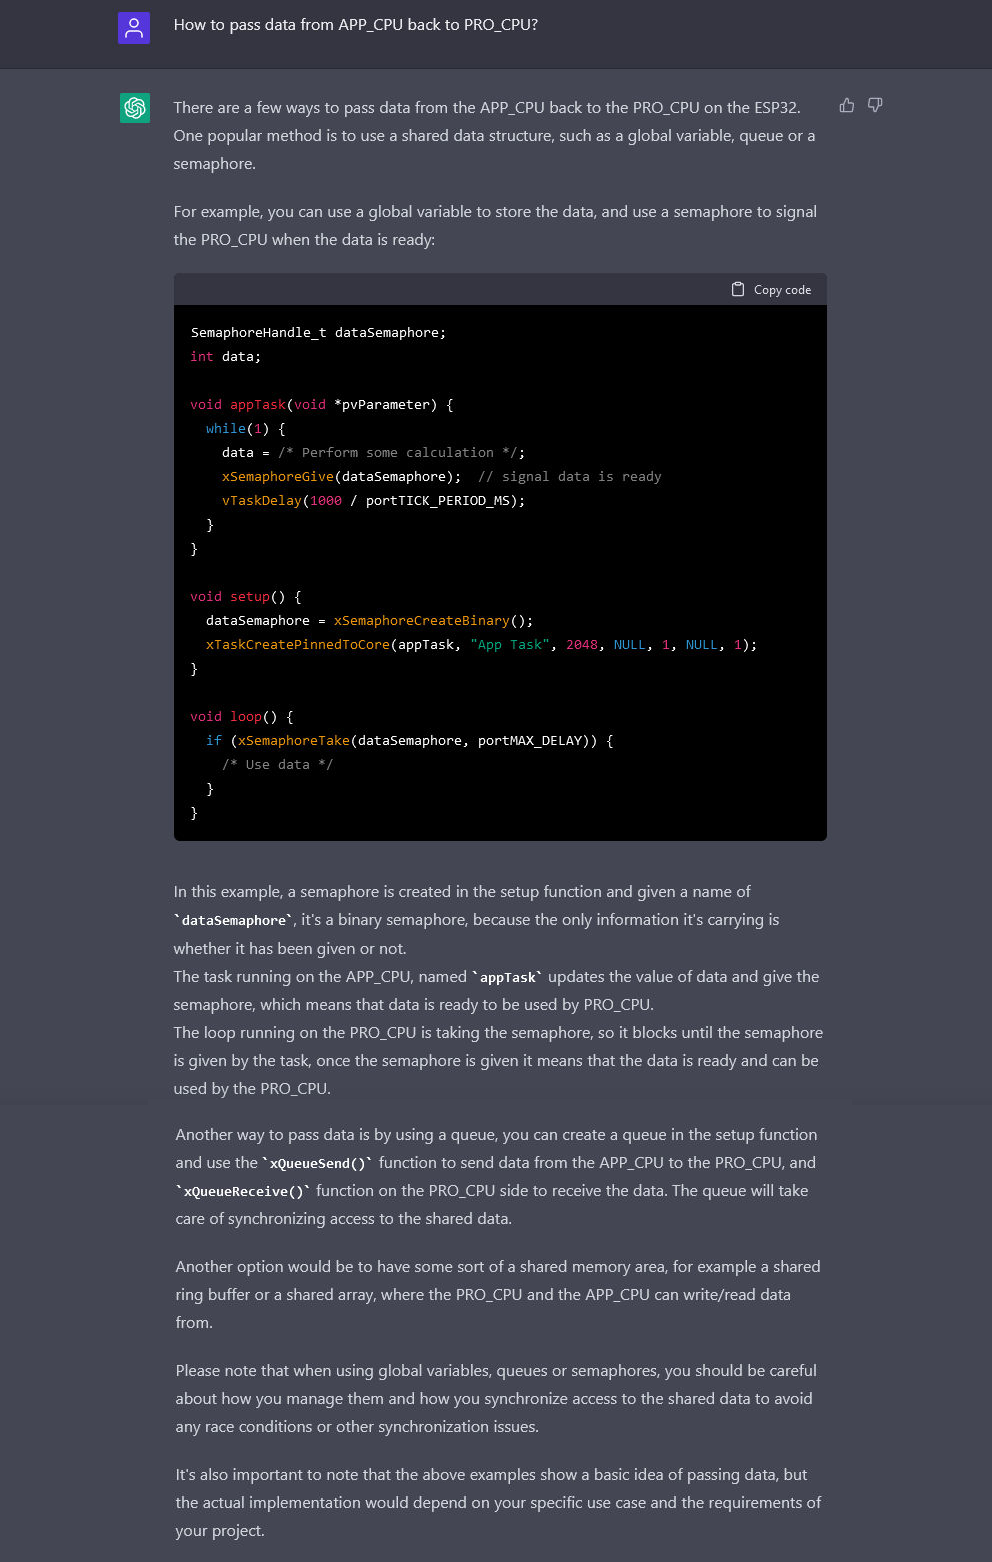The height and width of the screenshot is (1562, 992).
Task: Click the clipboard icon in code header
Action: [738, 289]
